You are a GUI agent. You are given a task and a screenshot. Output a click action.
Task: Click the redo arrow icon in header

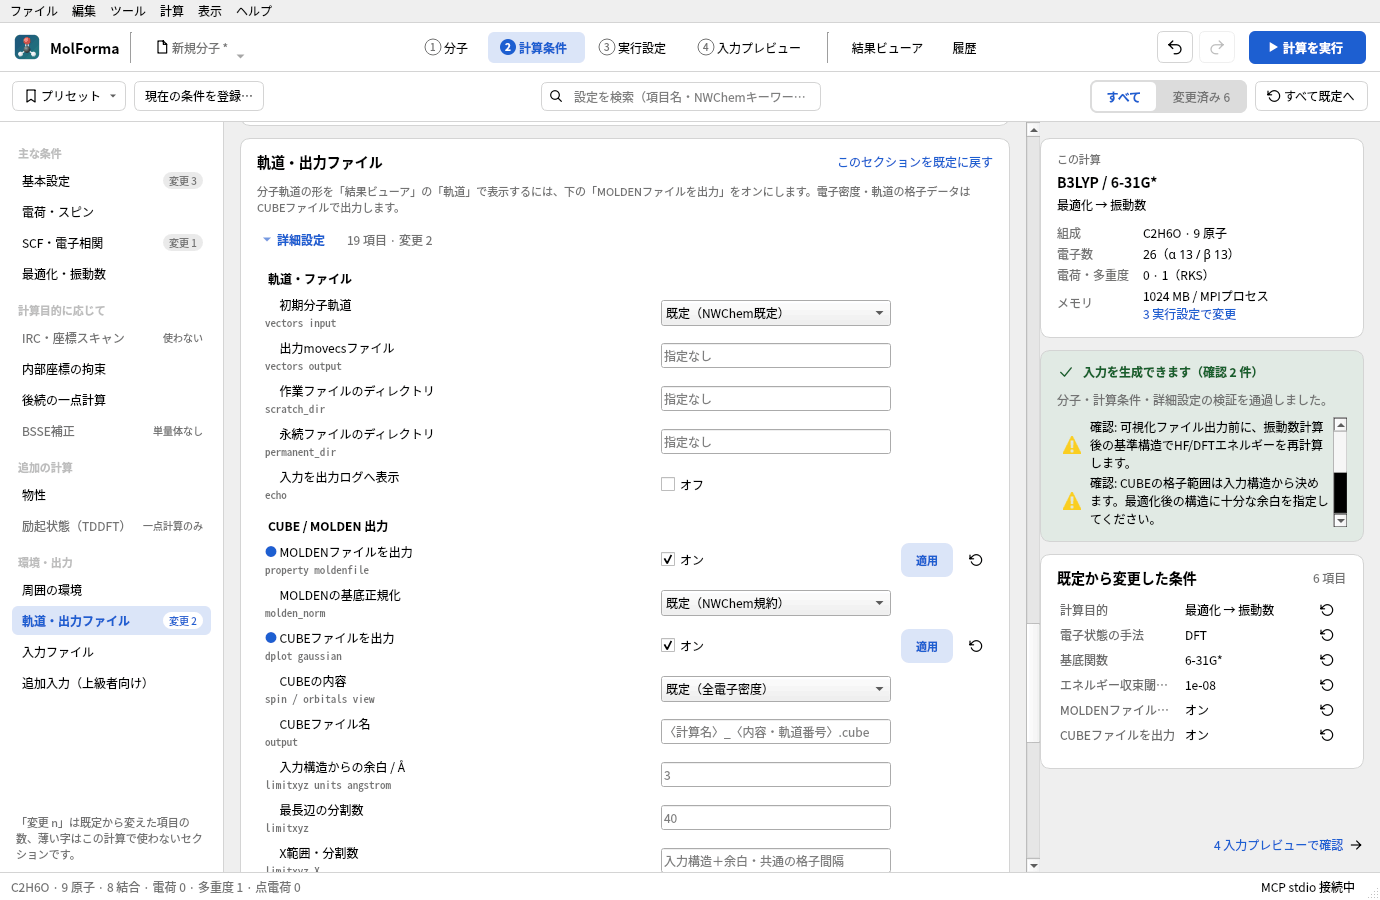1217,47
